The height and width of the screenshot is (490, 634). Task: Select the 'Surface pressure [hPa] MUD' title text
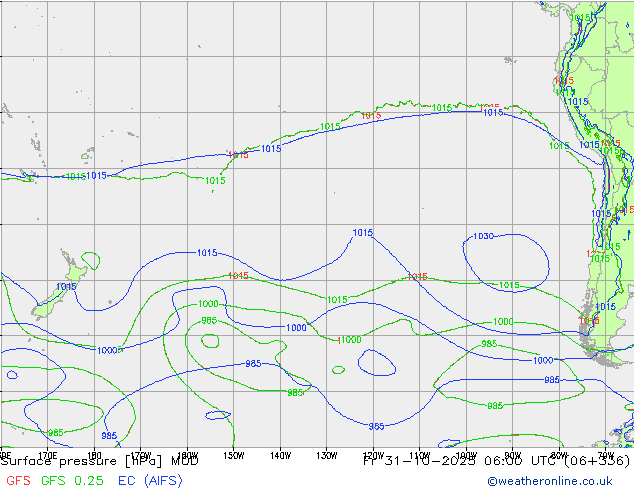coord(99,461)
